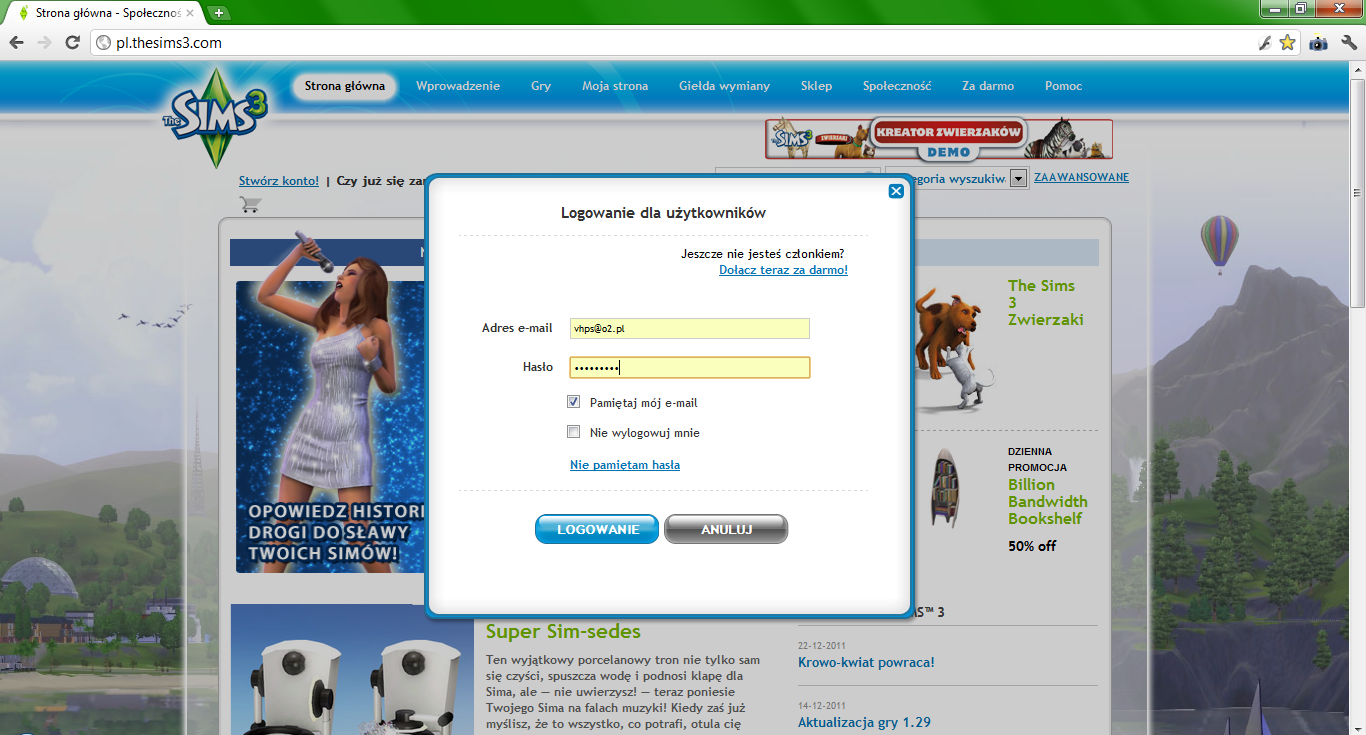Click the singer promo image

(x=331, y=403)
